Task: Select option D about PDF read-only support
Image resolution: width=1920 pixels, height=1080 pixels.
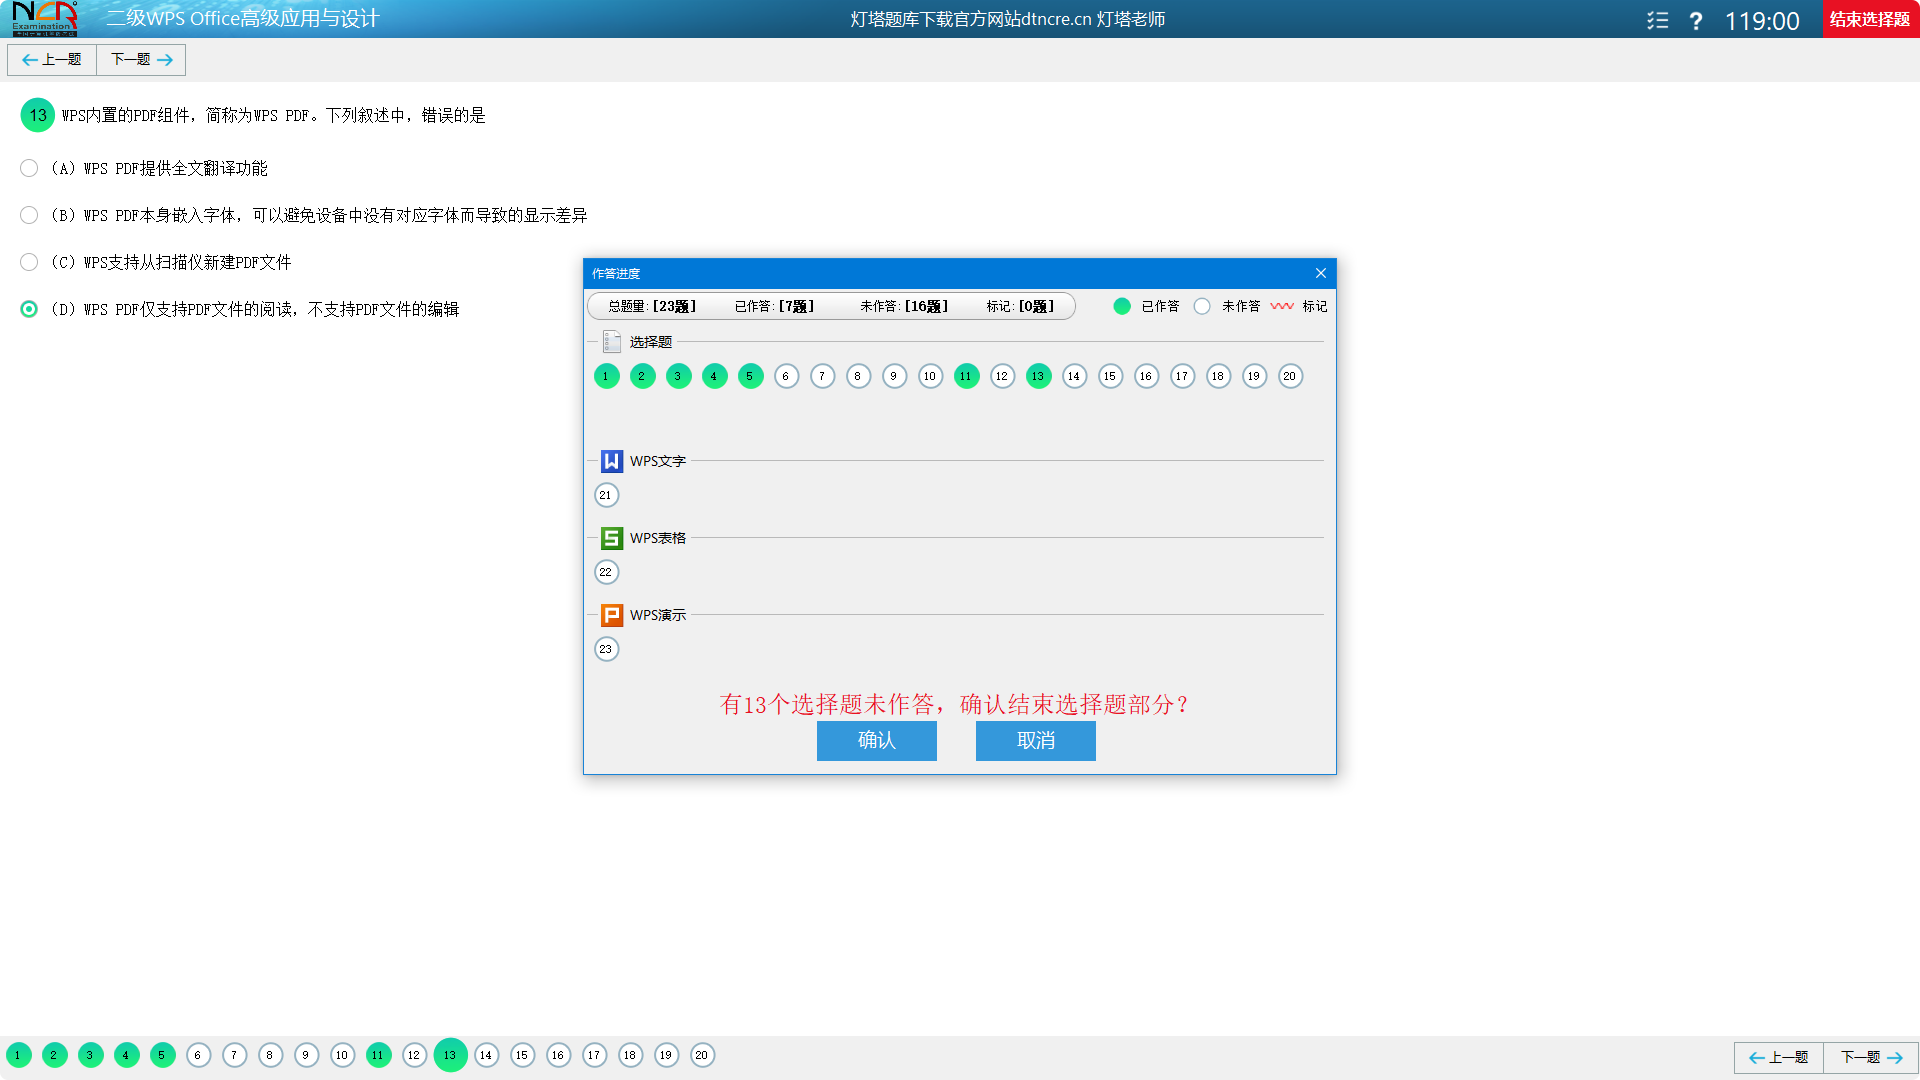Action: [x=29, y=309]
